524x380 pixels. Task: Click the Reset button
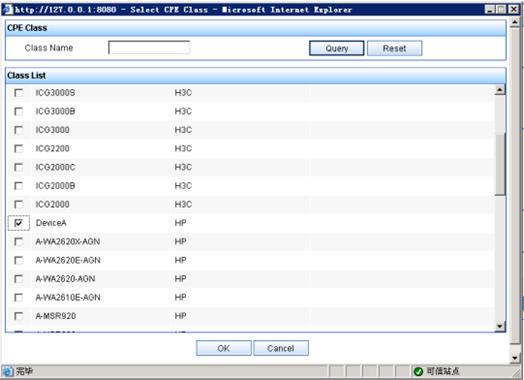[x=394, y=48]
